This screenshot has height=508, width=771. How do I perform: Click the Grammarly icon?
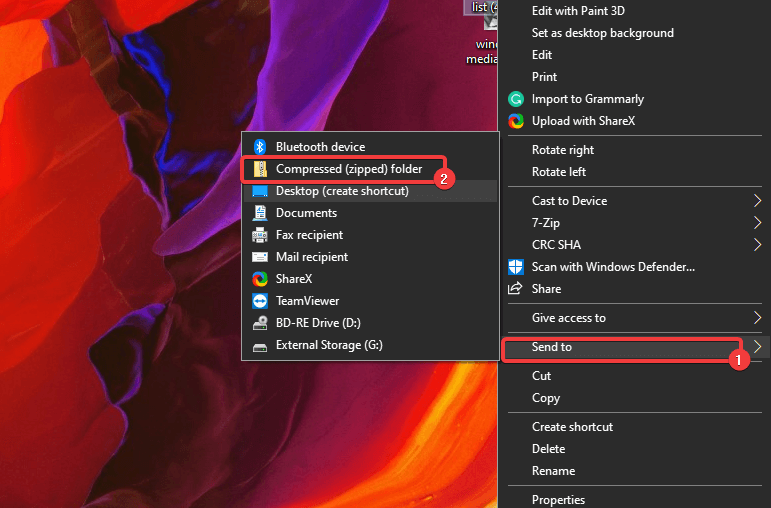(516, 99)
